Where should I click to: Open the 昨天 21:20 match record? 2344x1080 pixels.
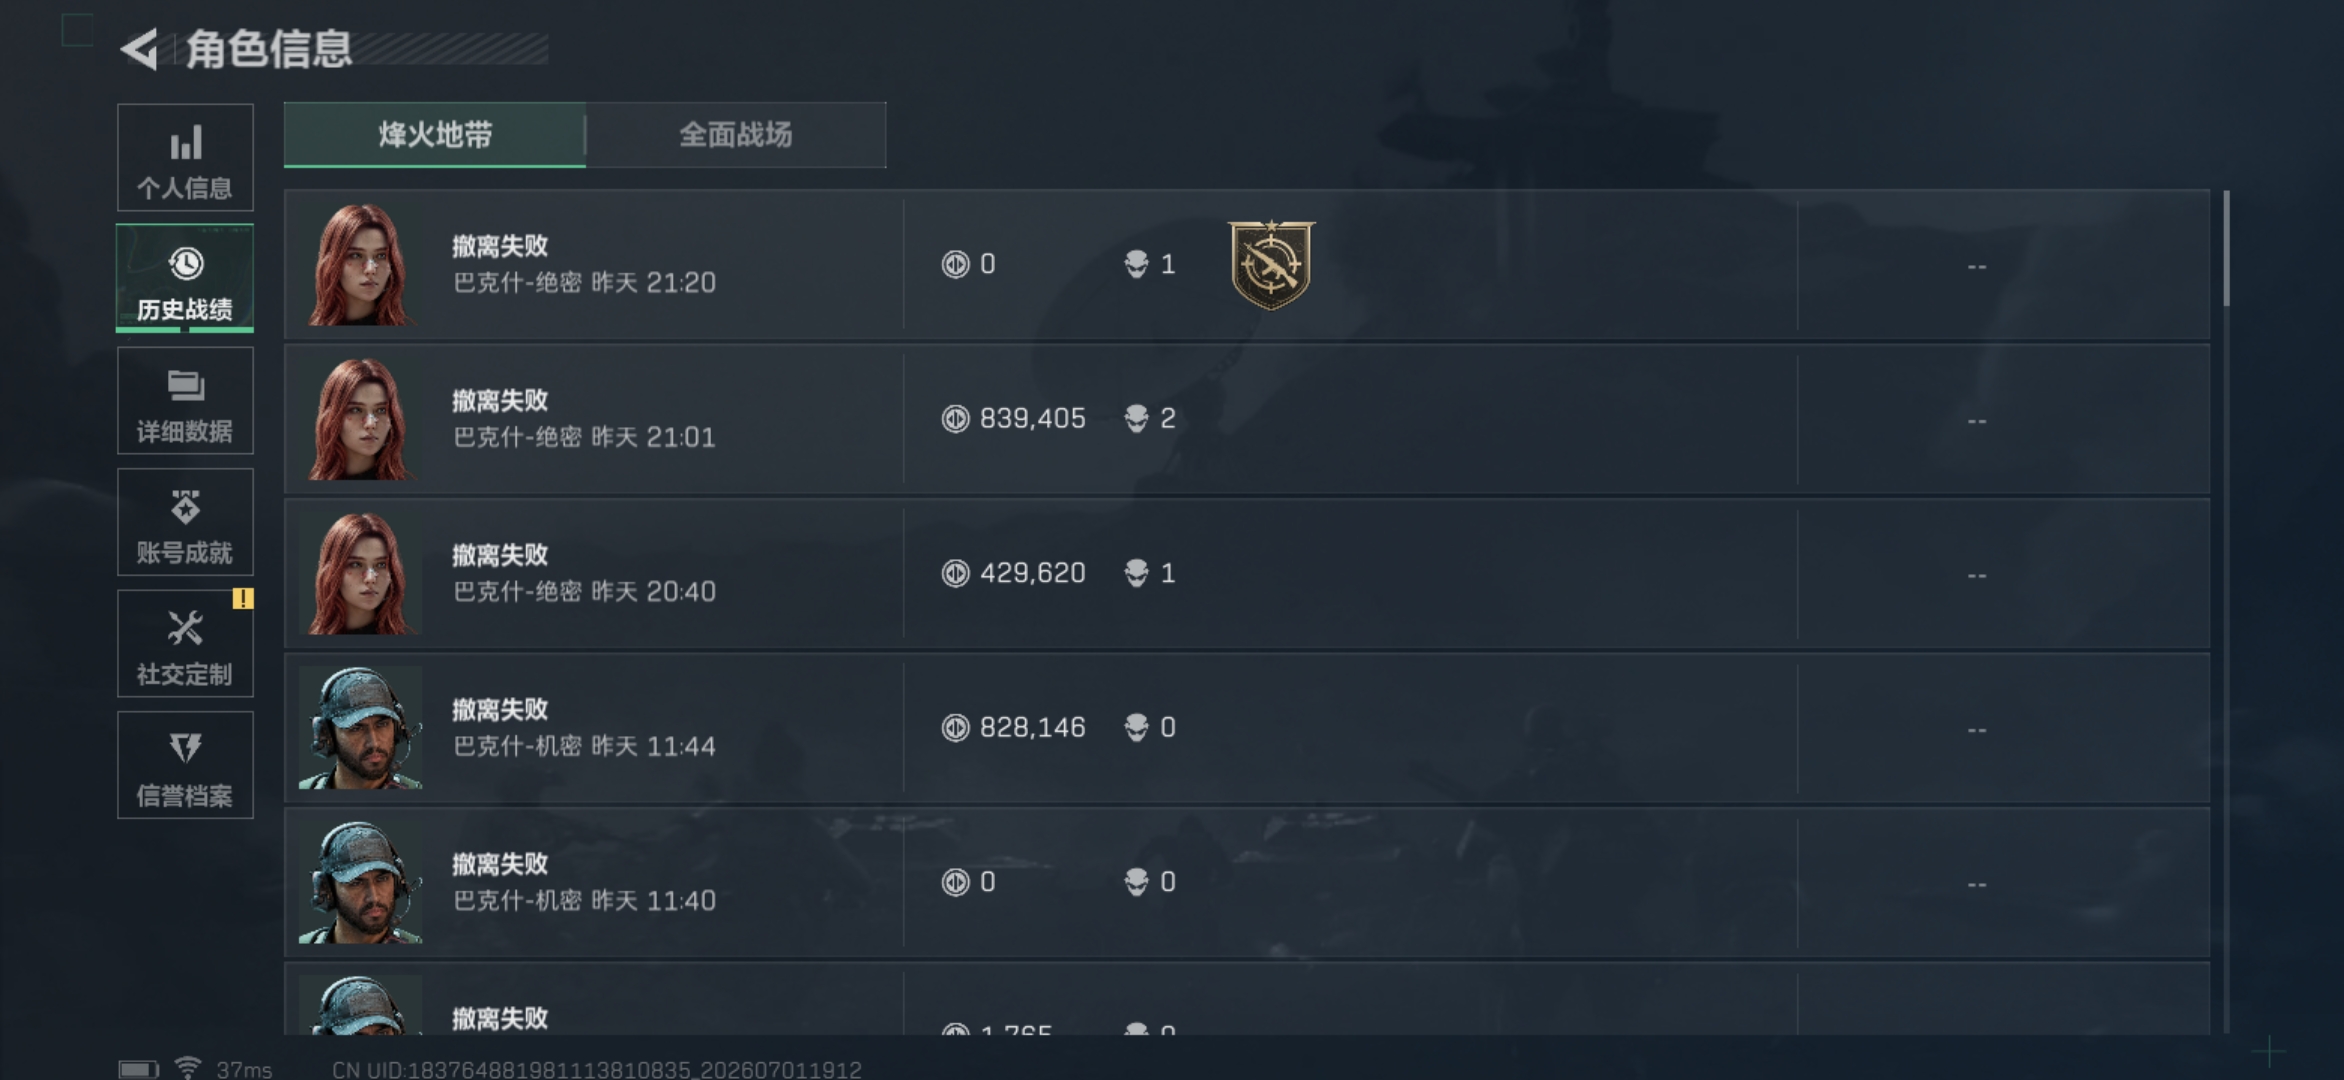pyautogui.click(x=1247, y=265)
